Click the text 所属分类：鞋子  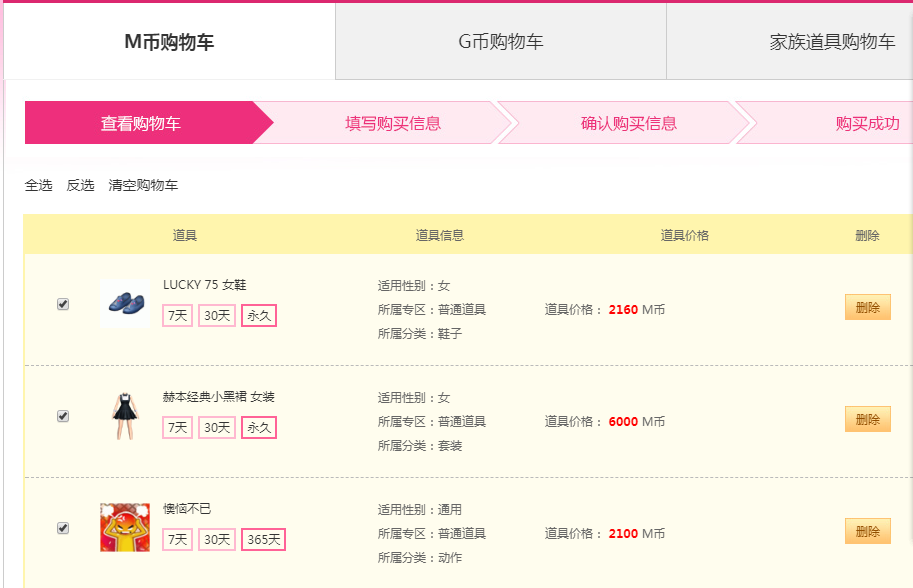(x=420, y=334)
